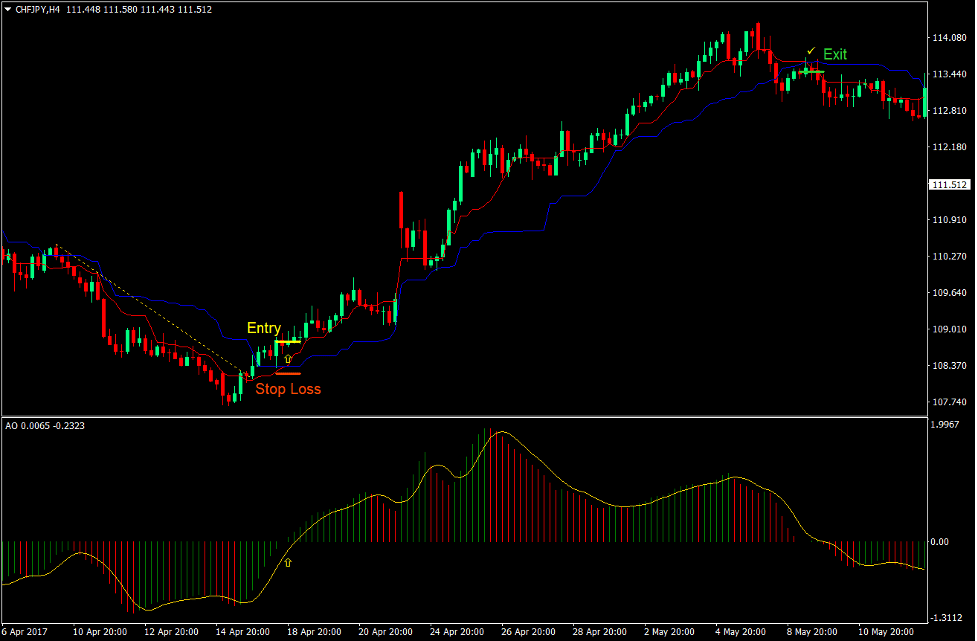This screenshot has width=977, height=641.
Task: Click the CHFJPY,H4 symbol title
Action: (x=39, y=9)
